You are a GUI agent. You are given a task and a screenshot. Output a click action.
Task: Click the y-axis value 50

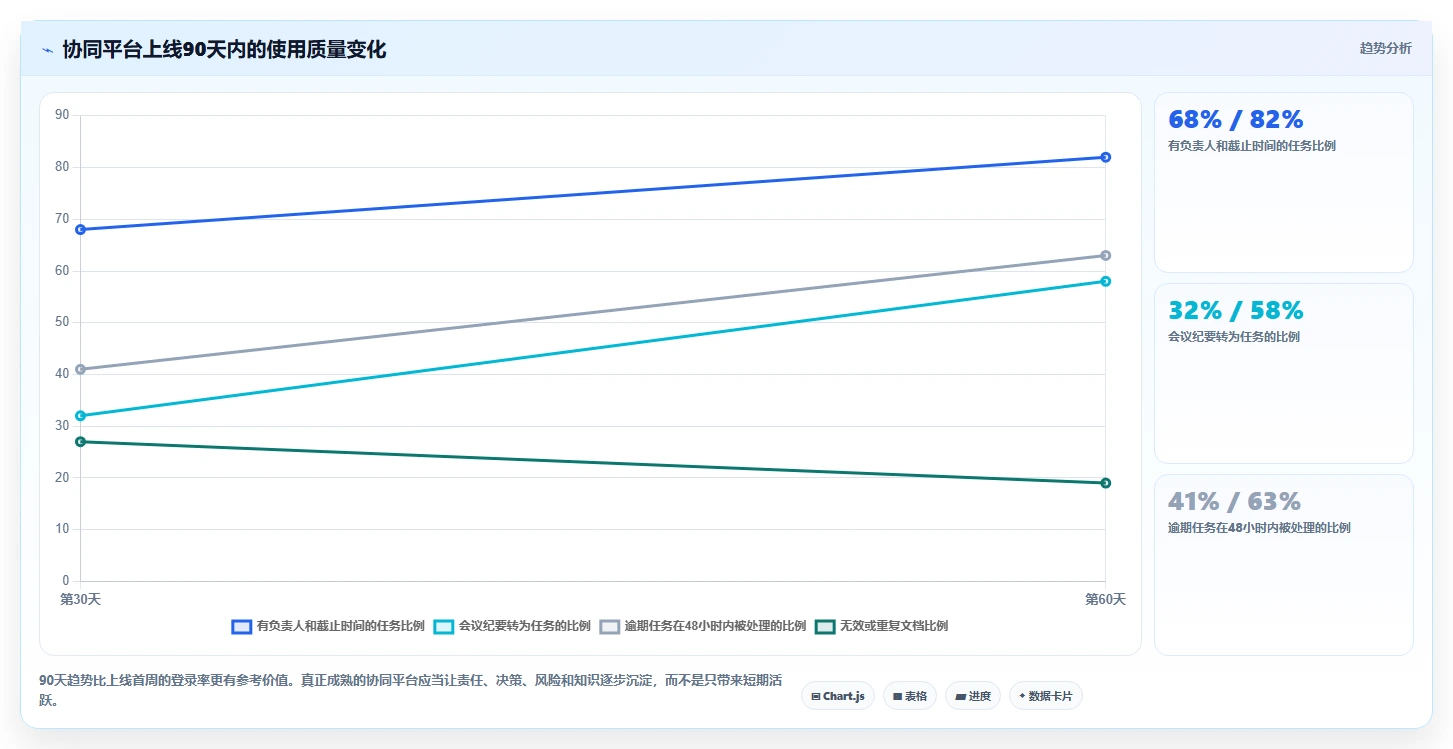pos(62,322)
